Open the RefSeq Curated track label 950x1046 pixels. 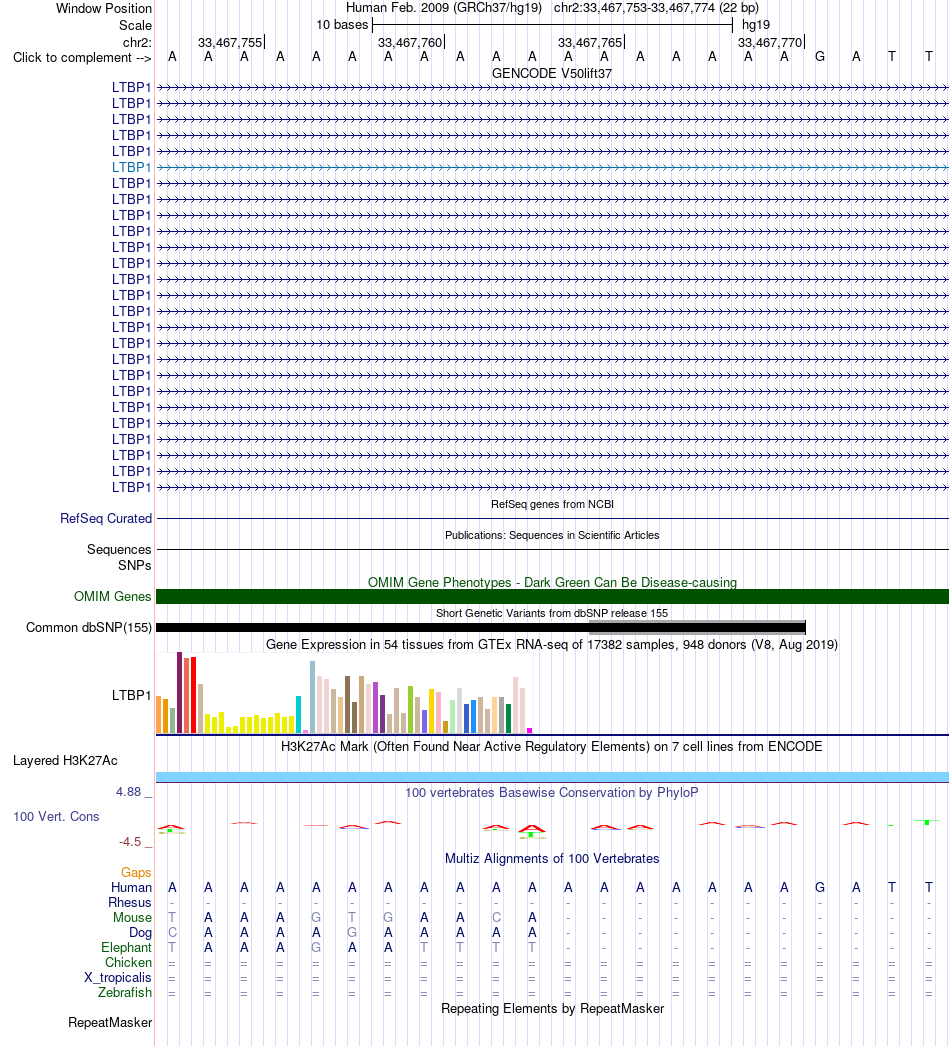[x=106, y=518]
